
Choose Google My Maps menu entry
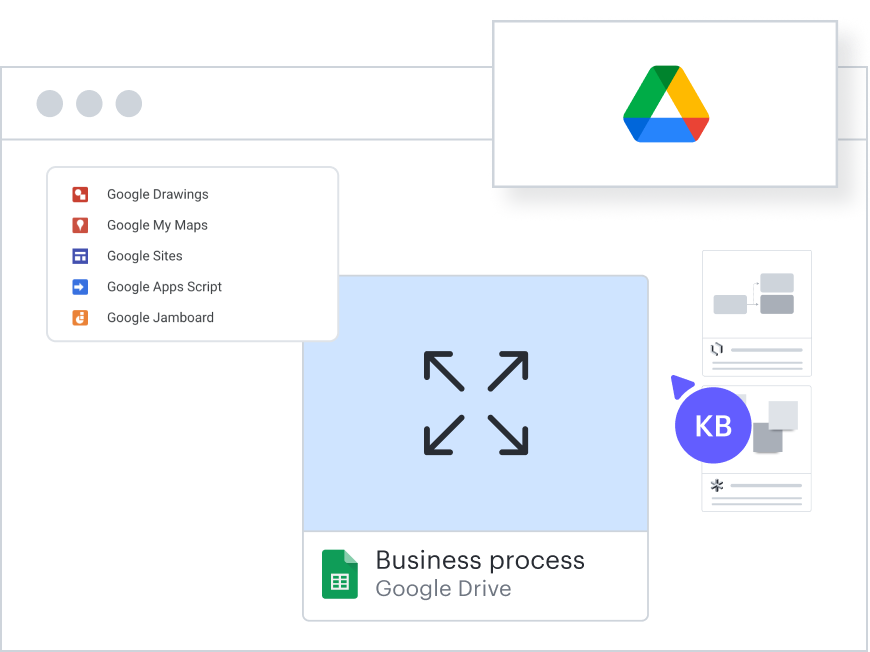157,225
